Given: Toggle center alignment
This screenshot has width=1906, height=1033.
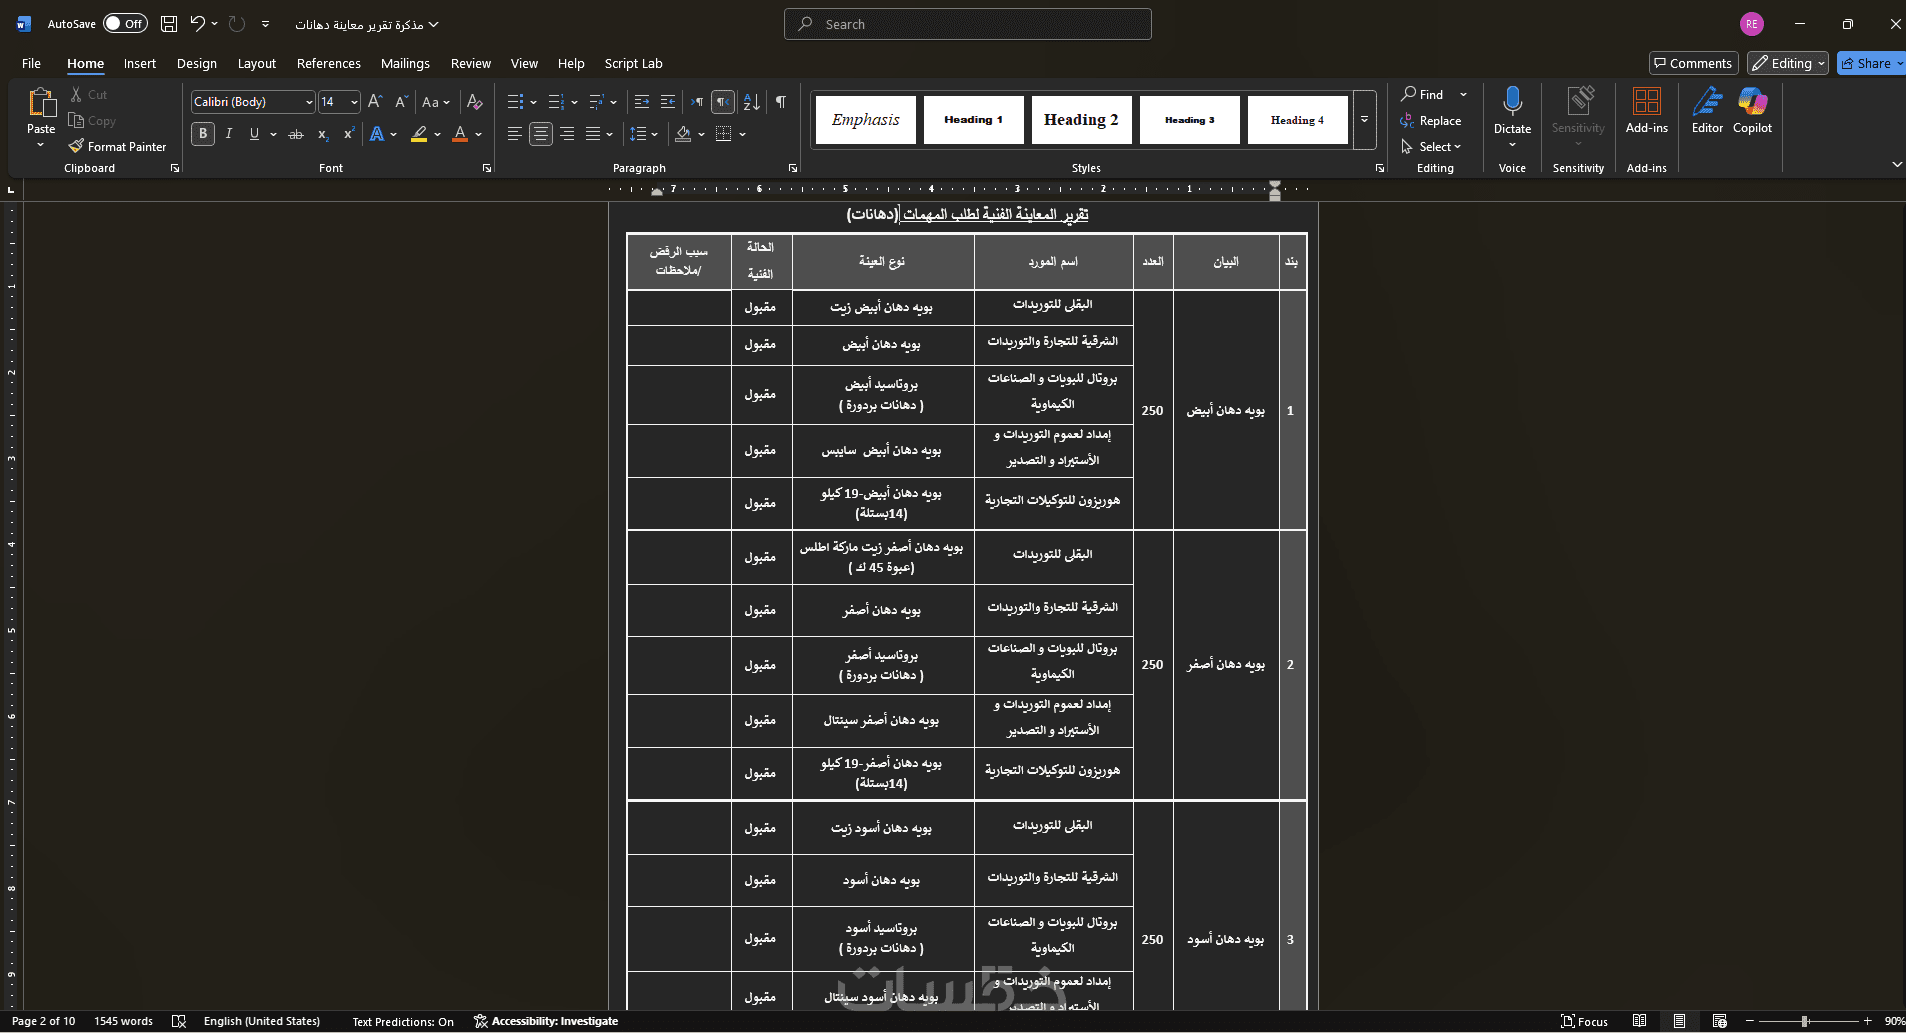Looking at the screenshot, I should click(x=541, y=134).
